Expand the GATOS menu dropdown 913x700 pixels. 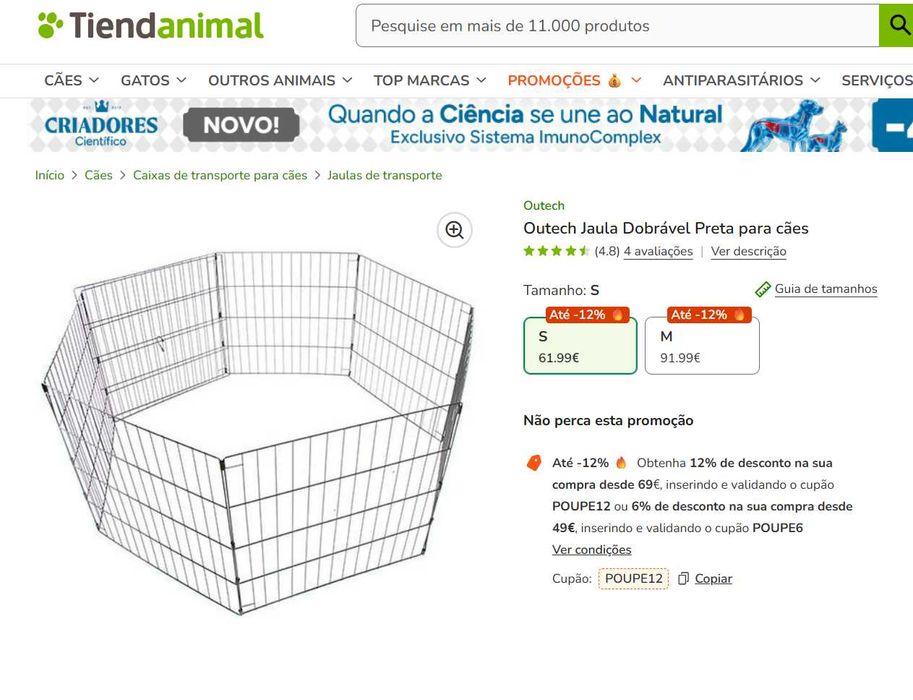pos(153,80)
